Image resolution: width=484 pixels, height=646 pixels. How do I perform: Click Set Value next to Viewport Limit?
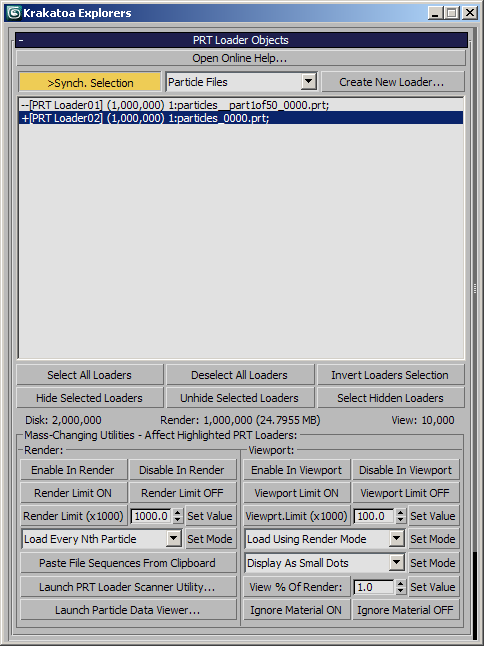[433, 516]
